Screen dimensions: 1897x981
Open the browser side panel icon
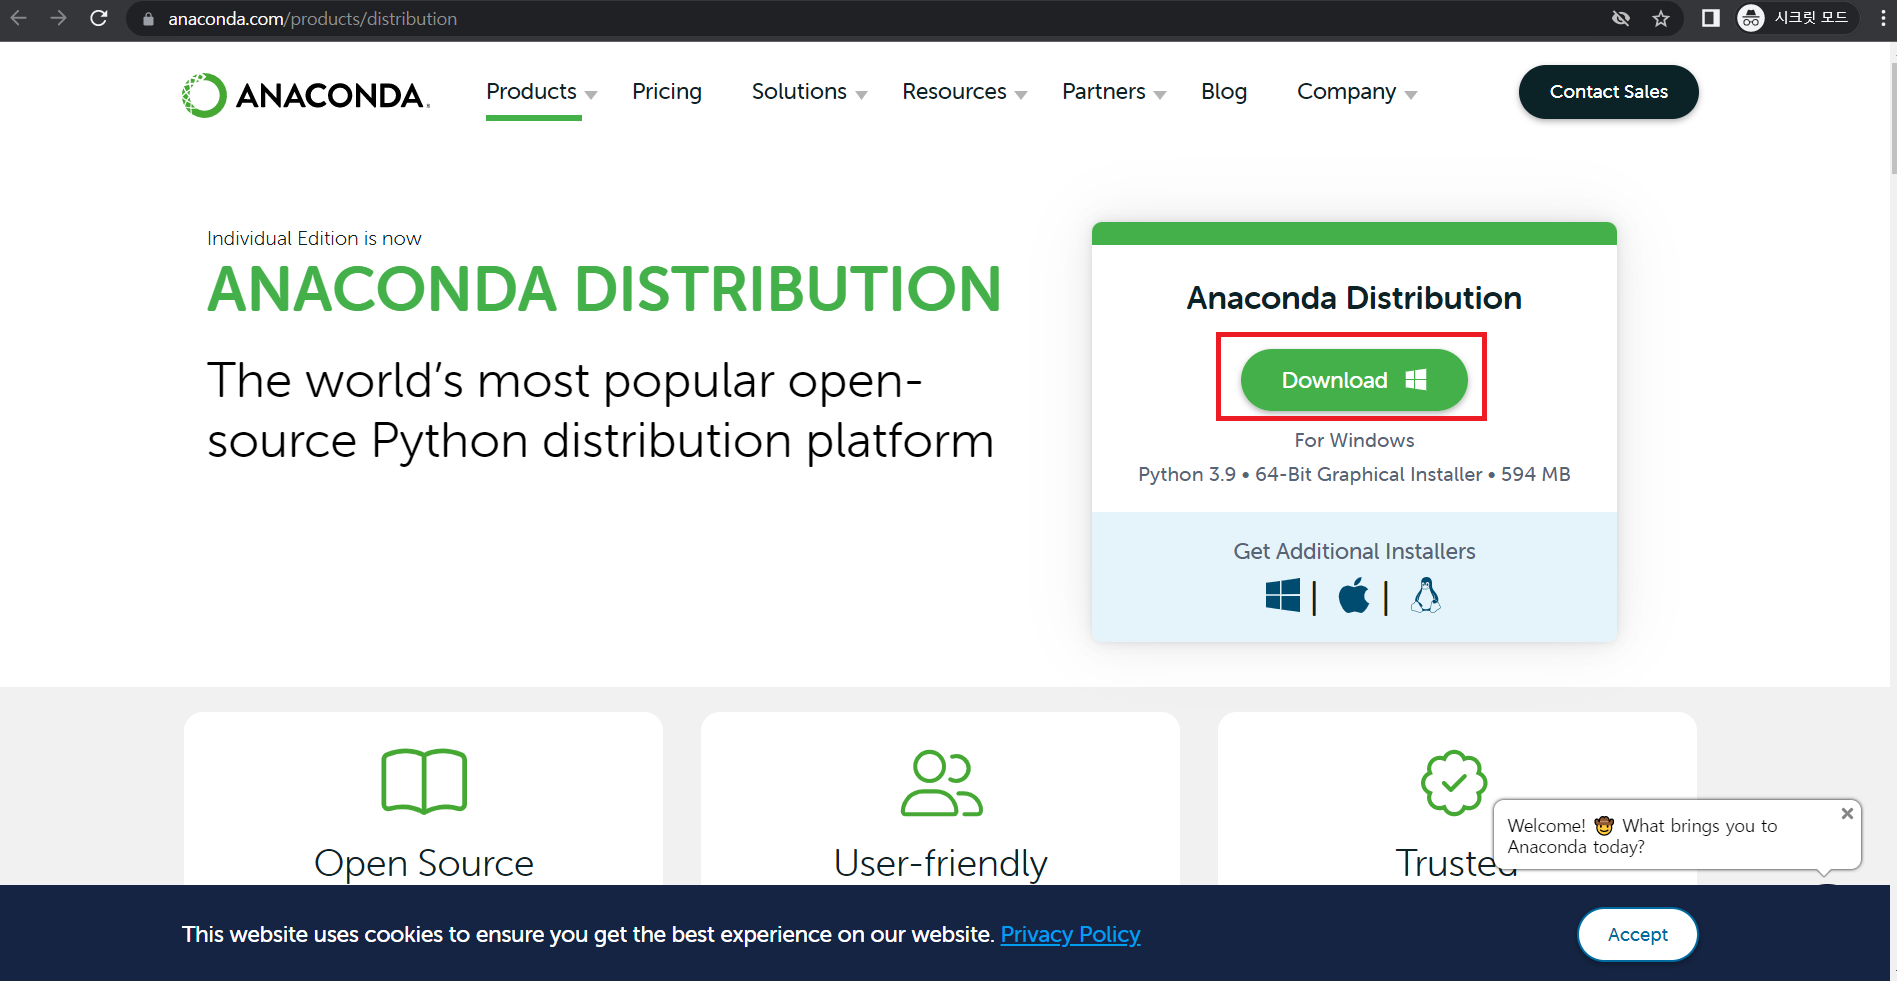tap(1711, 18)
